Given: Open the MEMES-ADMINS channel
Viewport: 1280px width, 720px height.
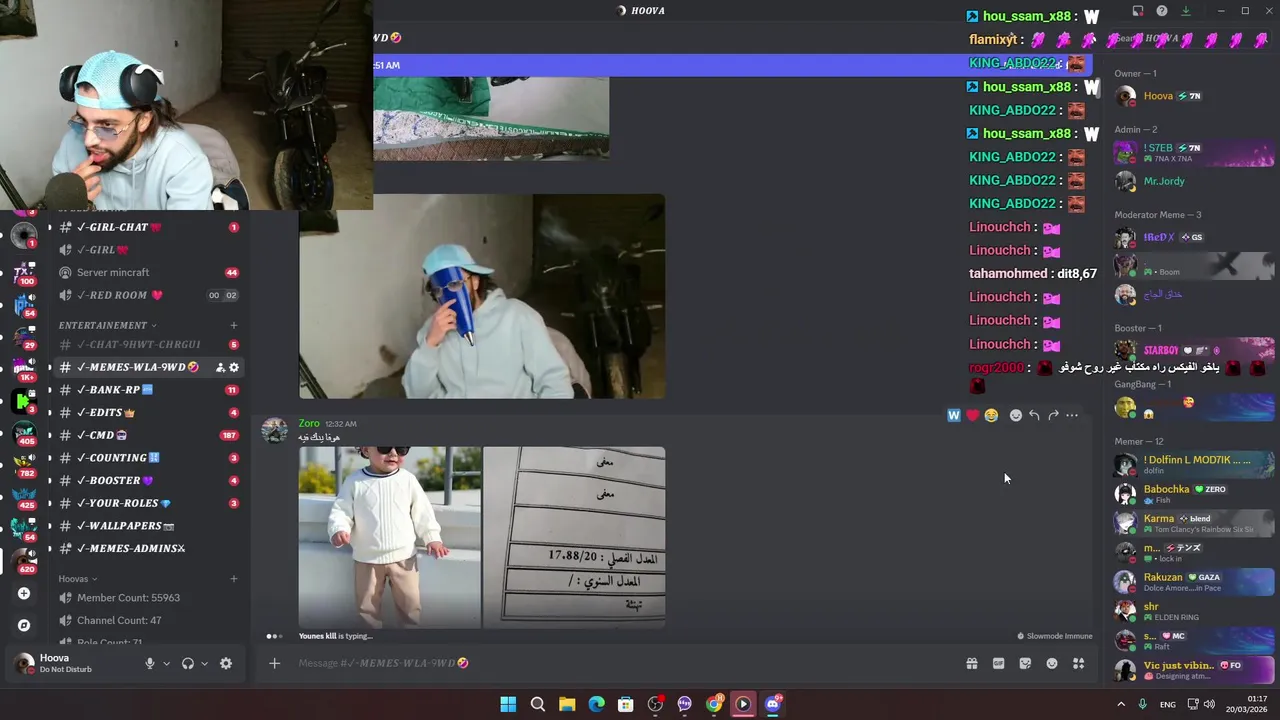Looking at the screenshot, I should pyautogui.click(x=148, y=548).
